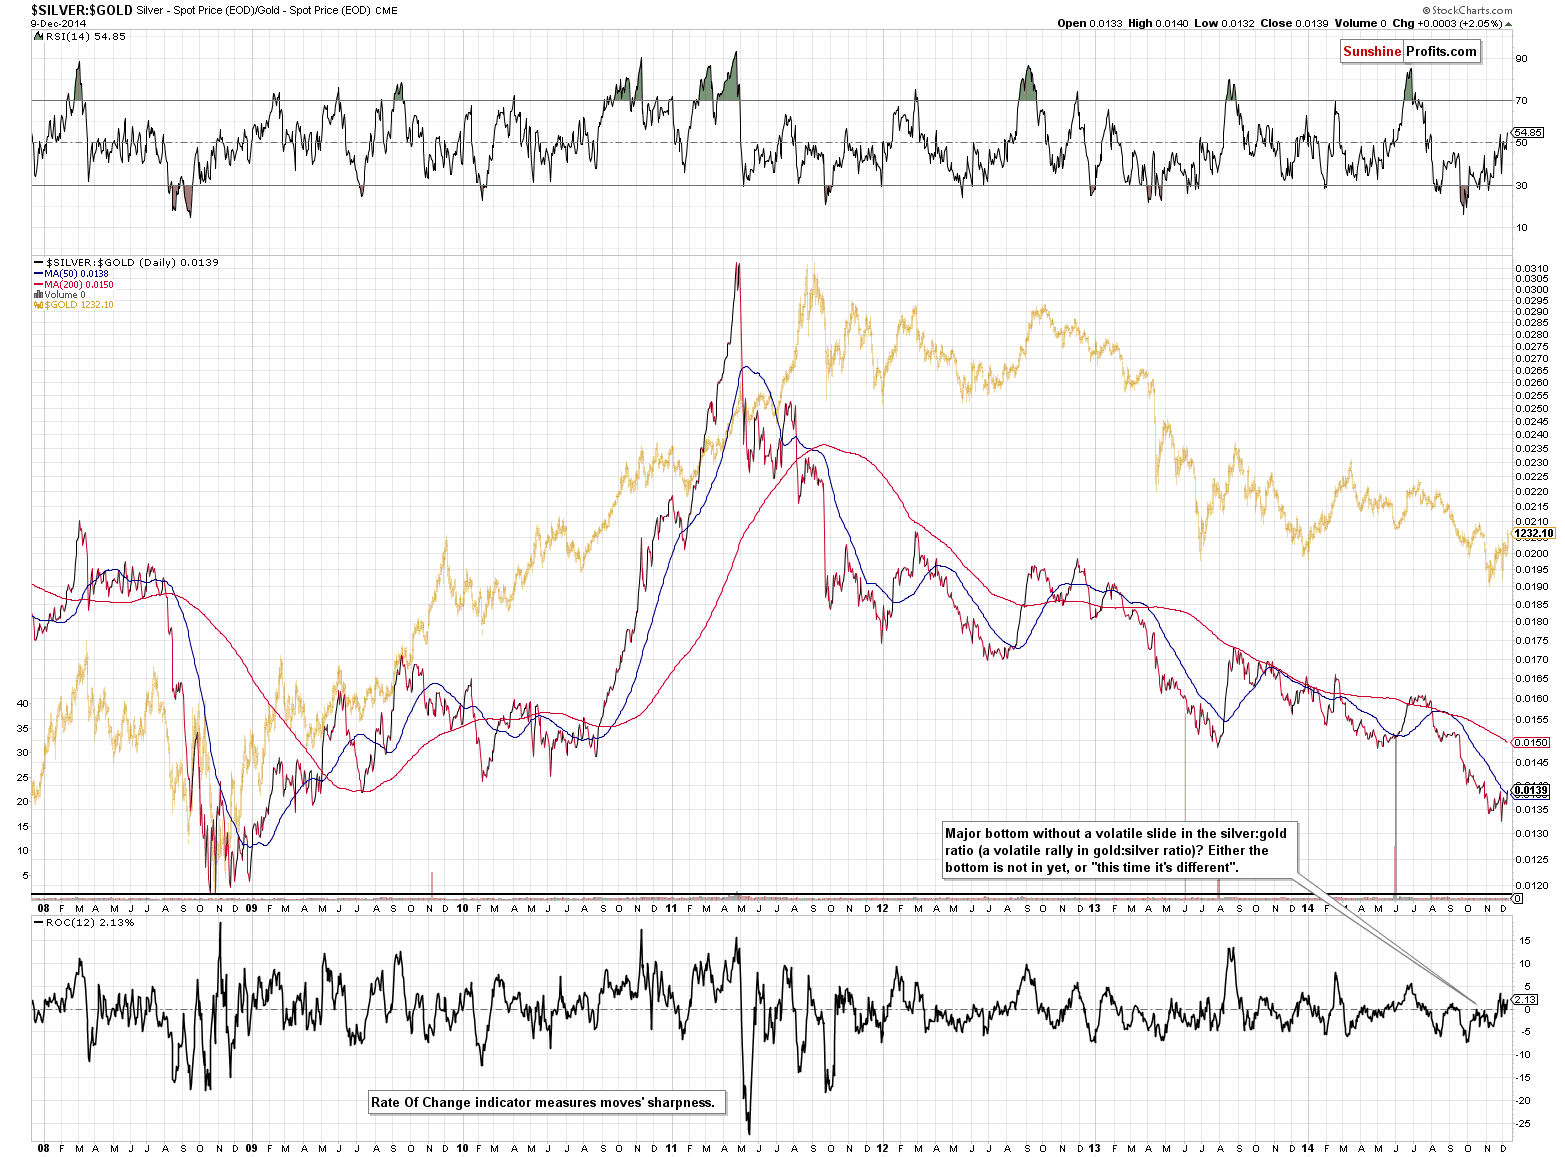Click the 0.0120 bottom price axis label
Screen dimensions: 1565x1157
pos(1532,885)
